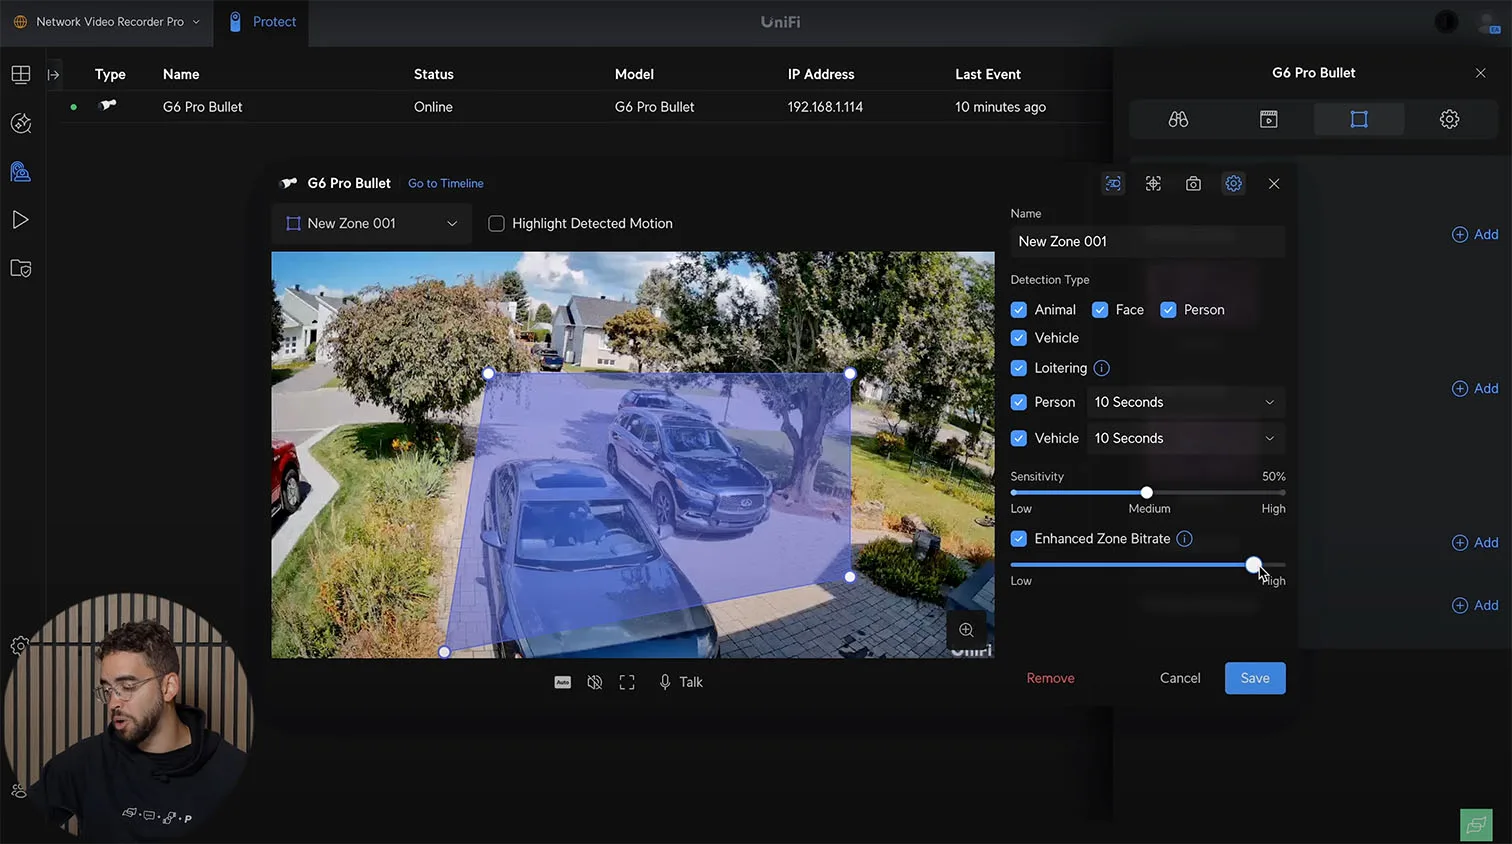Close the camera viewer dialog
1512x844 pixels.
coord(1274,184)
